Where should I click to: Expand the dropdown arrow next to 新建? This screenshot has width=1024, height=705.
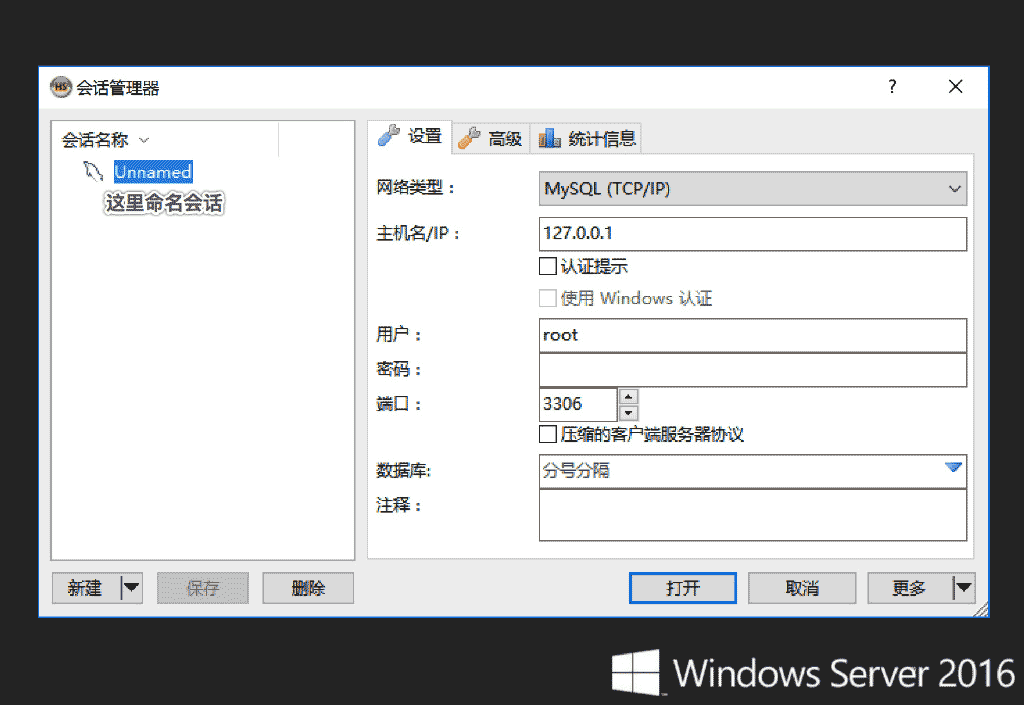[x=129, y=588]
